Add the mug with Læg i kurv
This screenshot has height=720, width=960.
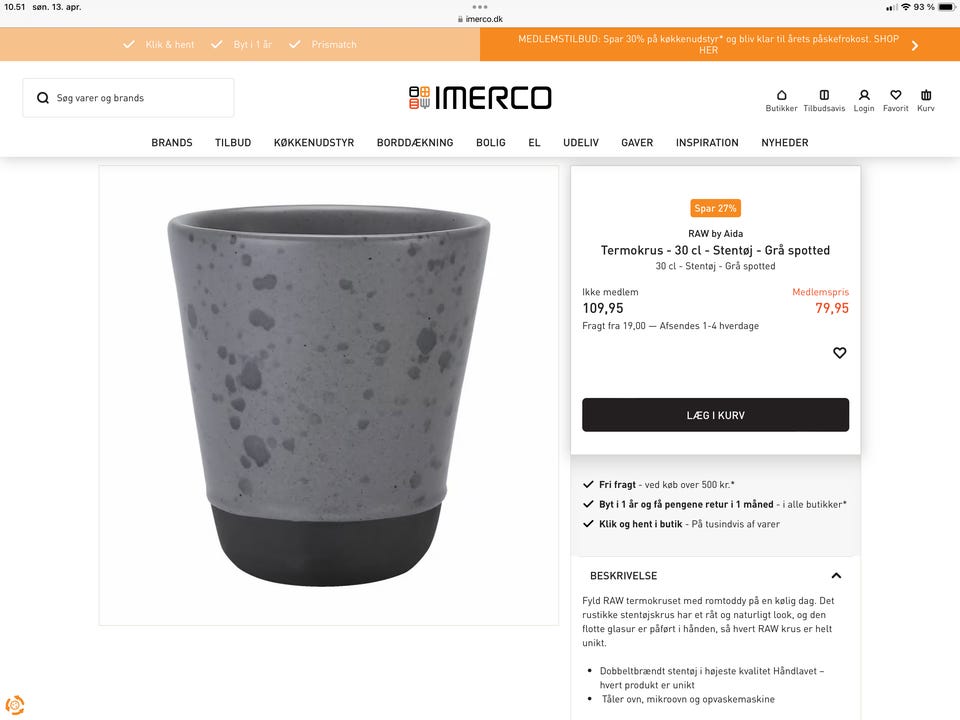[715, 415]
